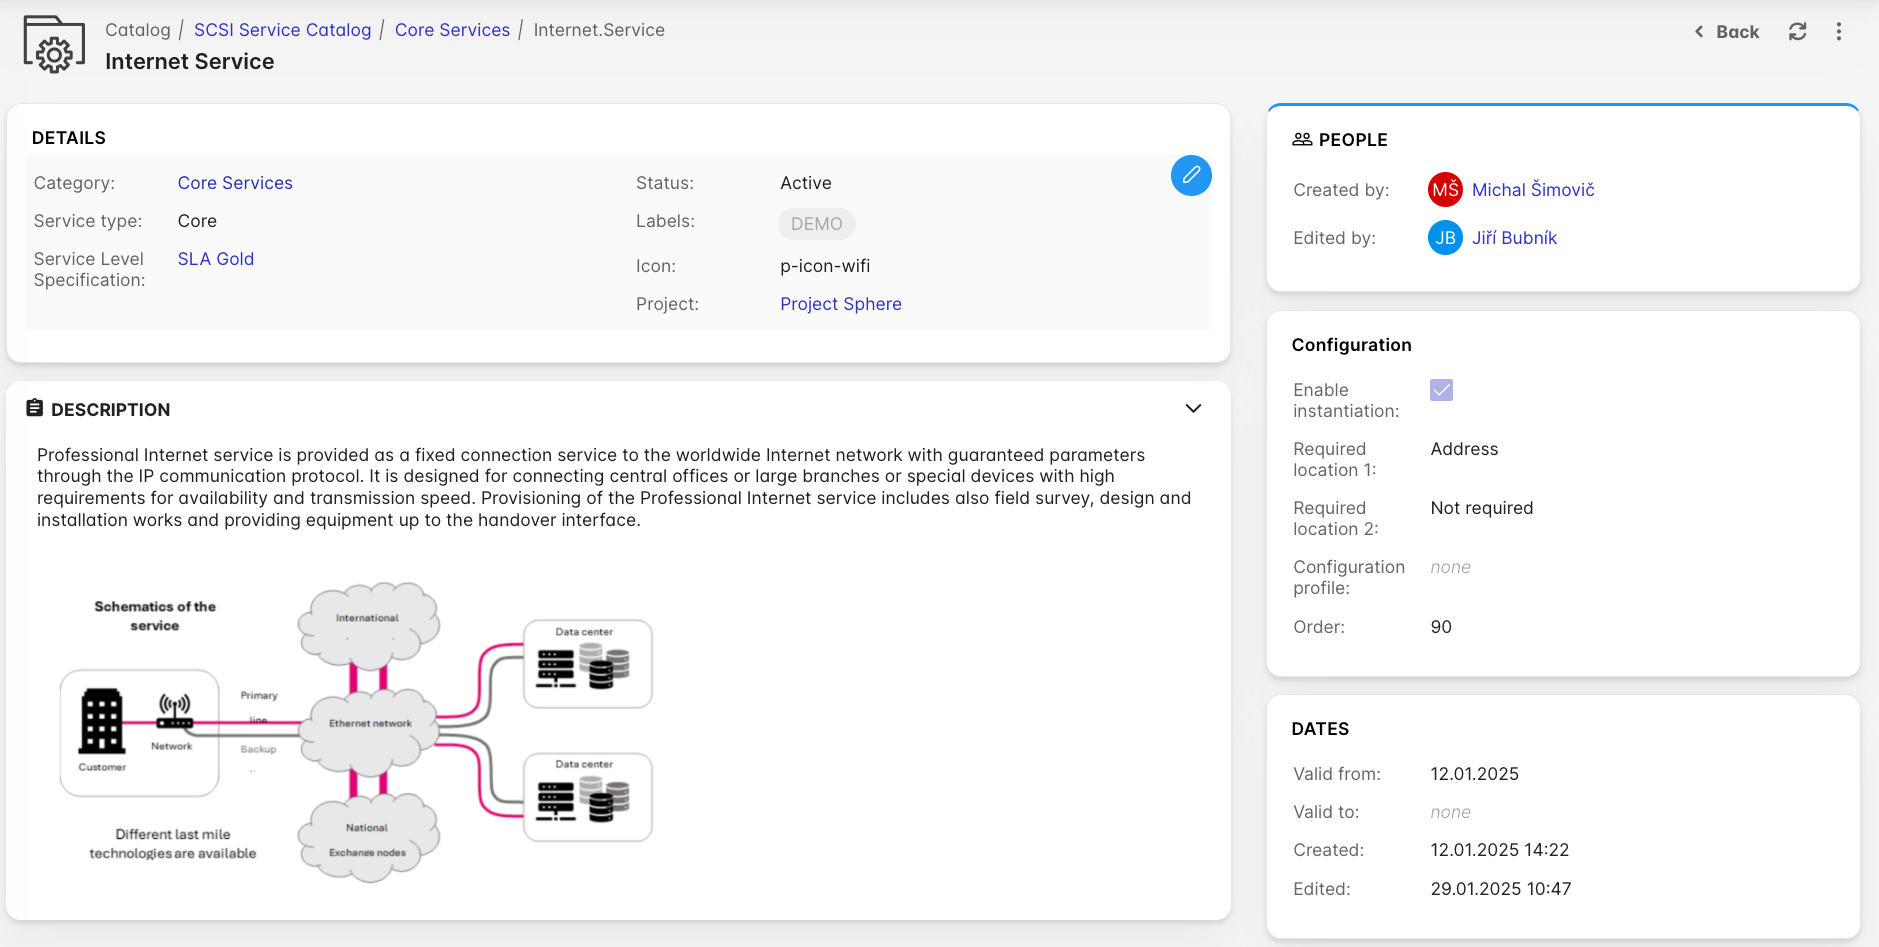Click the refresh icon in header
1879x947 pixels.
point(1797,32)
